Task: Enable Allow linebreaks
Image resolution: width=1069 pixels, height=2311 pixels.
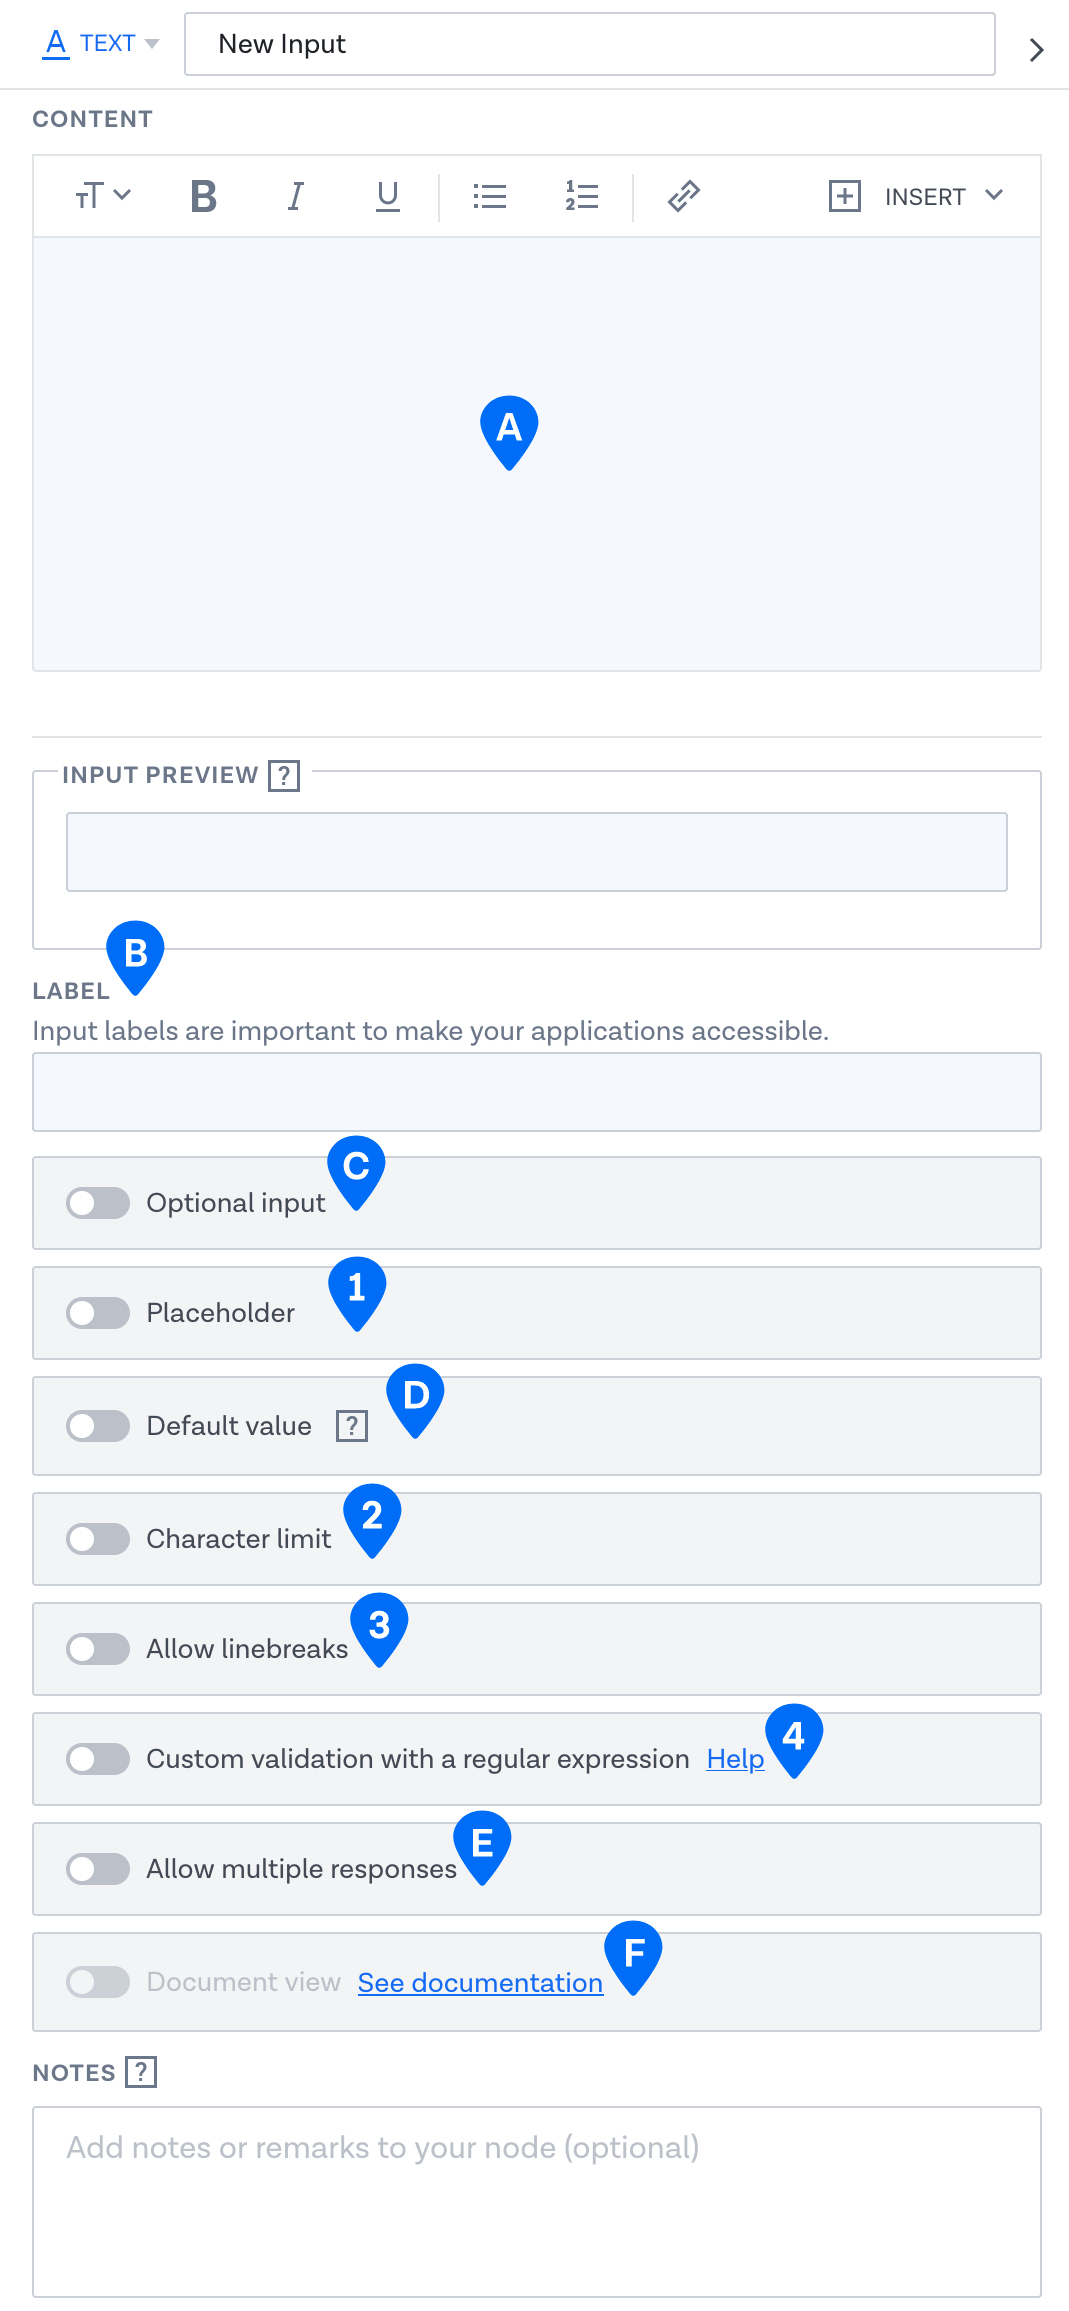Action: (97, 1649)
